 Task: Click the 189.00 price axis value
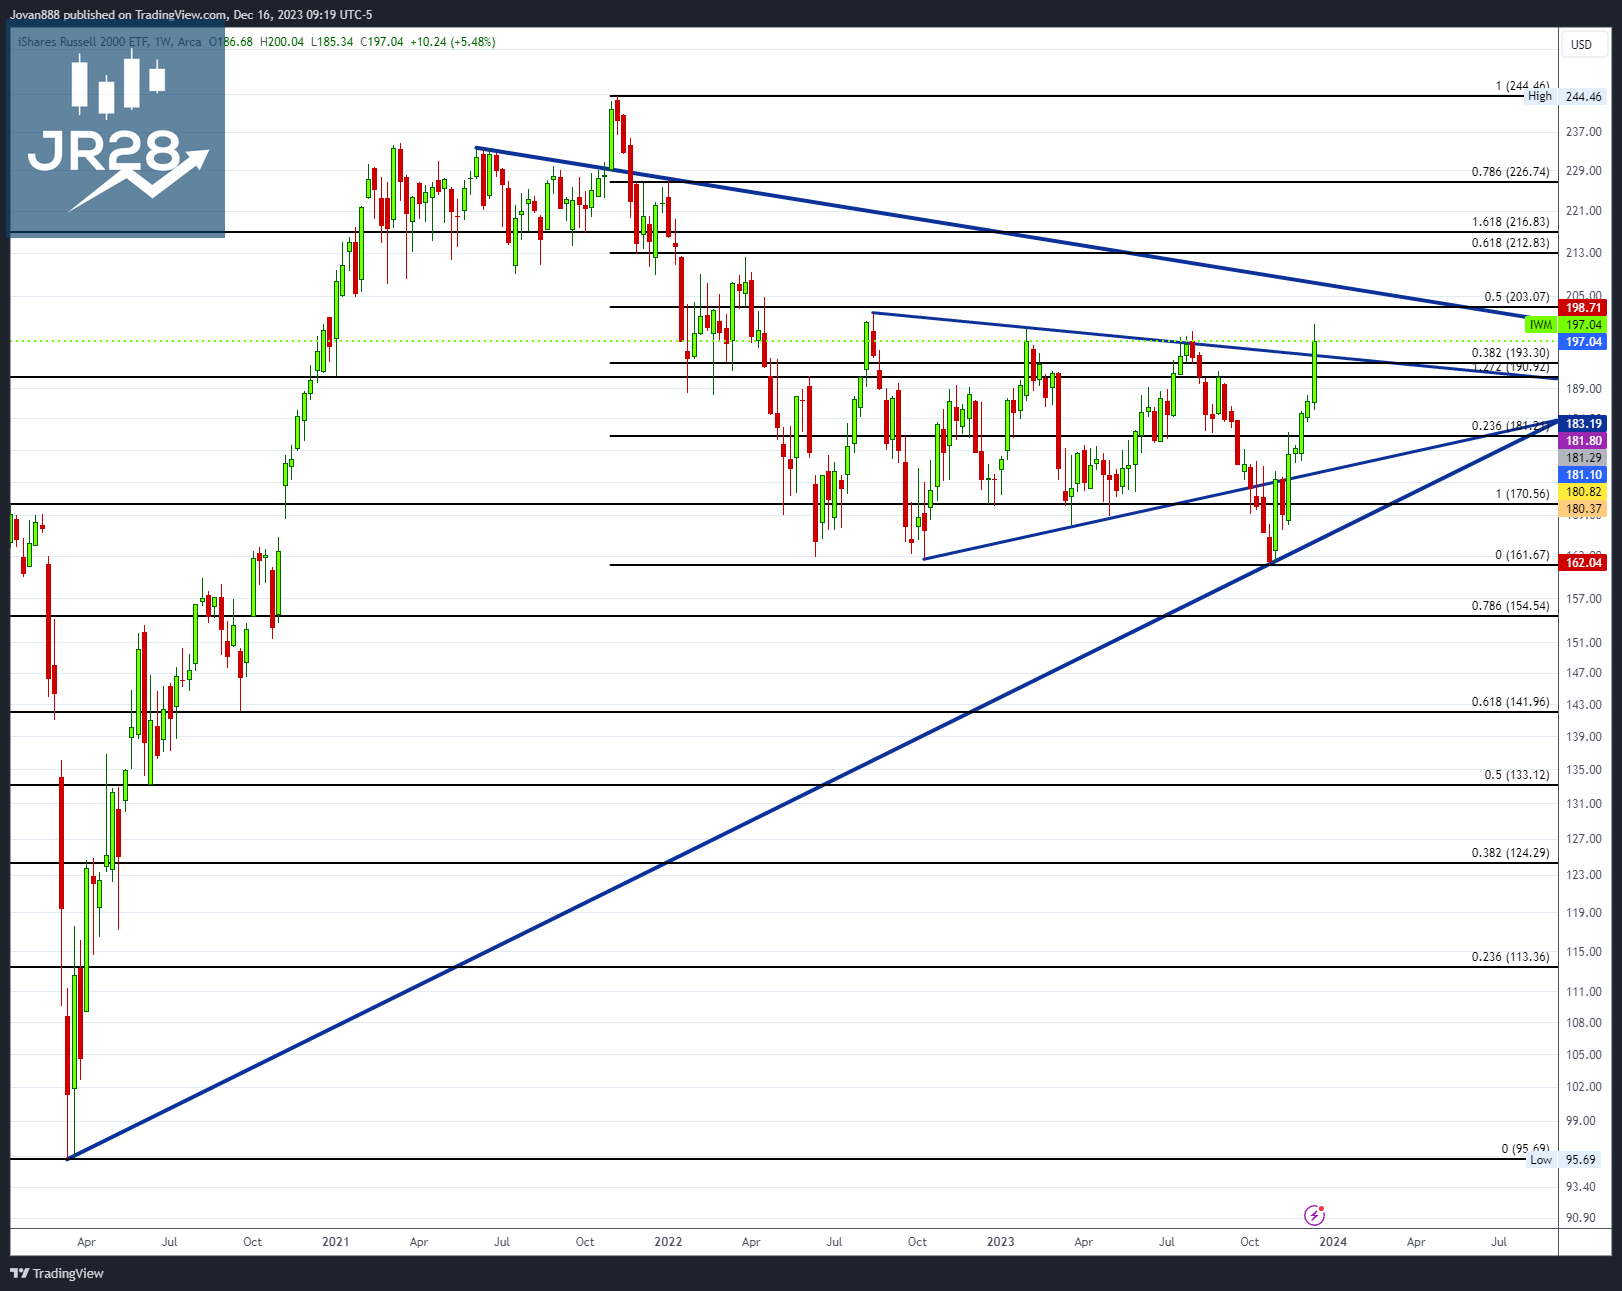pos(1584,389)
